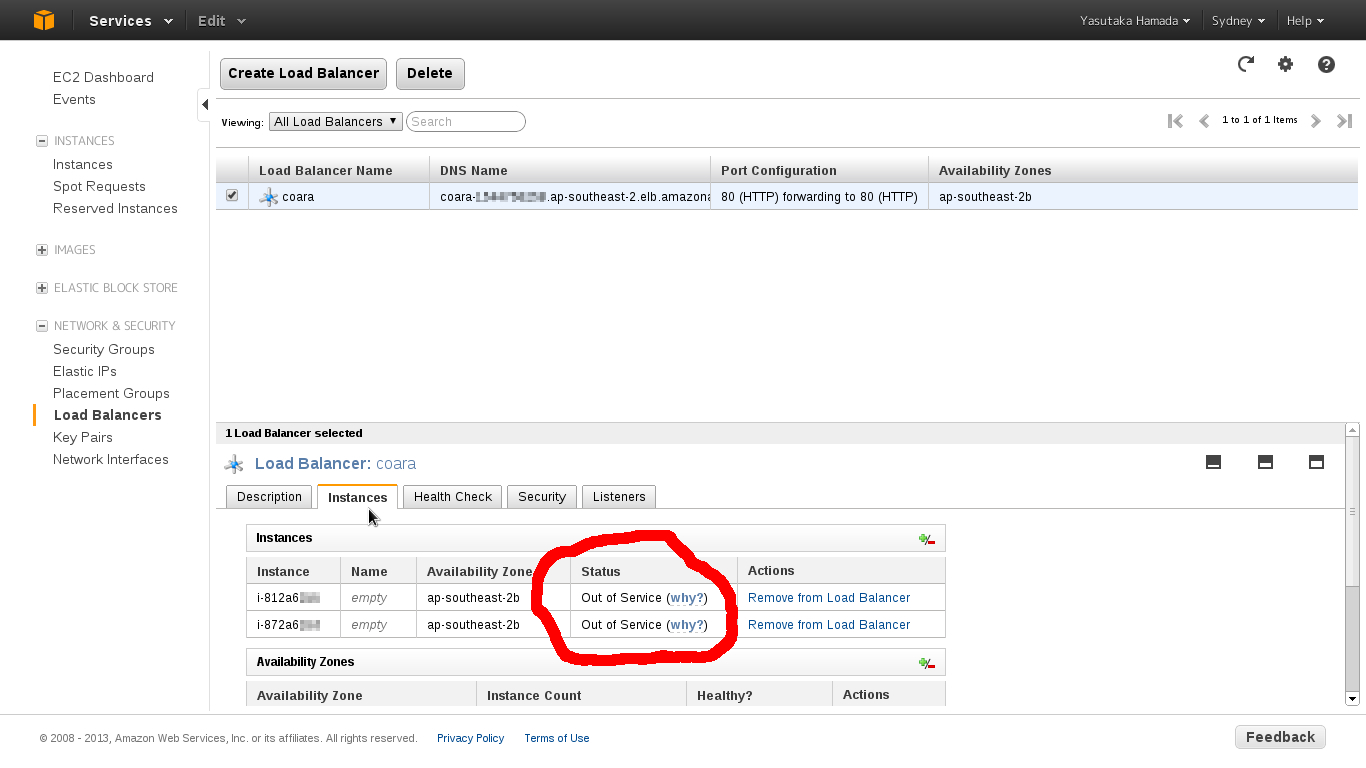
Task: Switch to the Health Check tab
Action: pos(453,497)
